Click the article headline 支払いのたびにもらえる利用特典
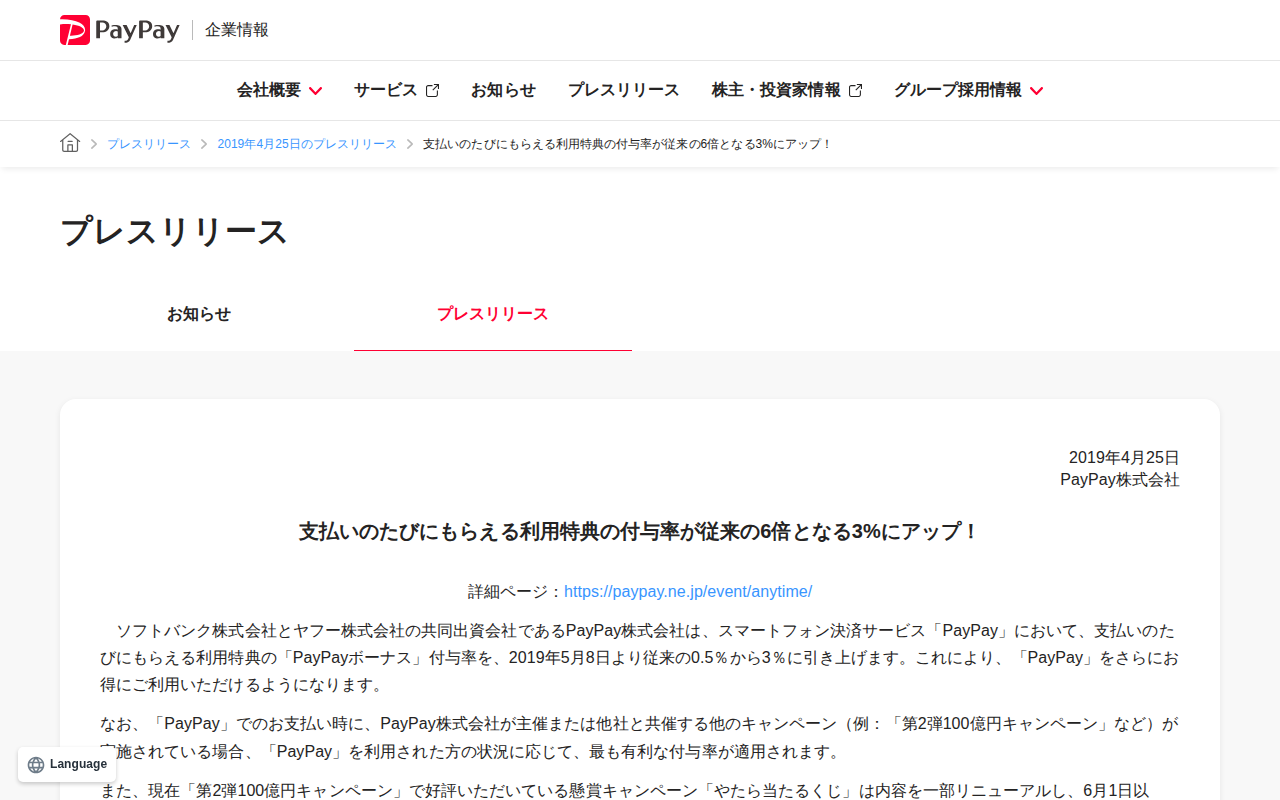 pos(639,531)
